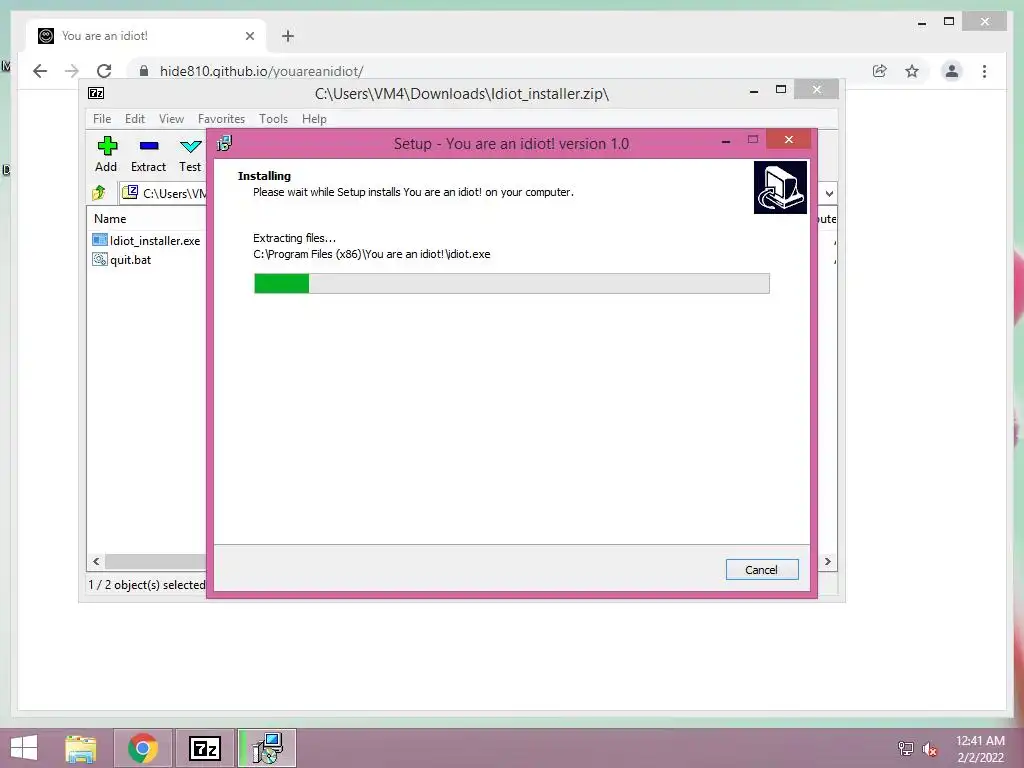The height and width of the screenshot is (768, 1024).
Task: Click the muted volume tray icon
Action: 930,749
